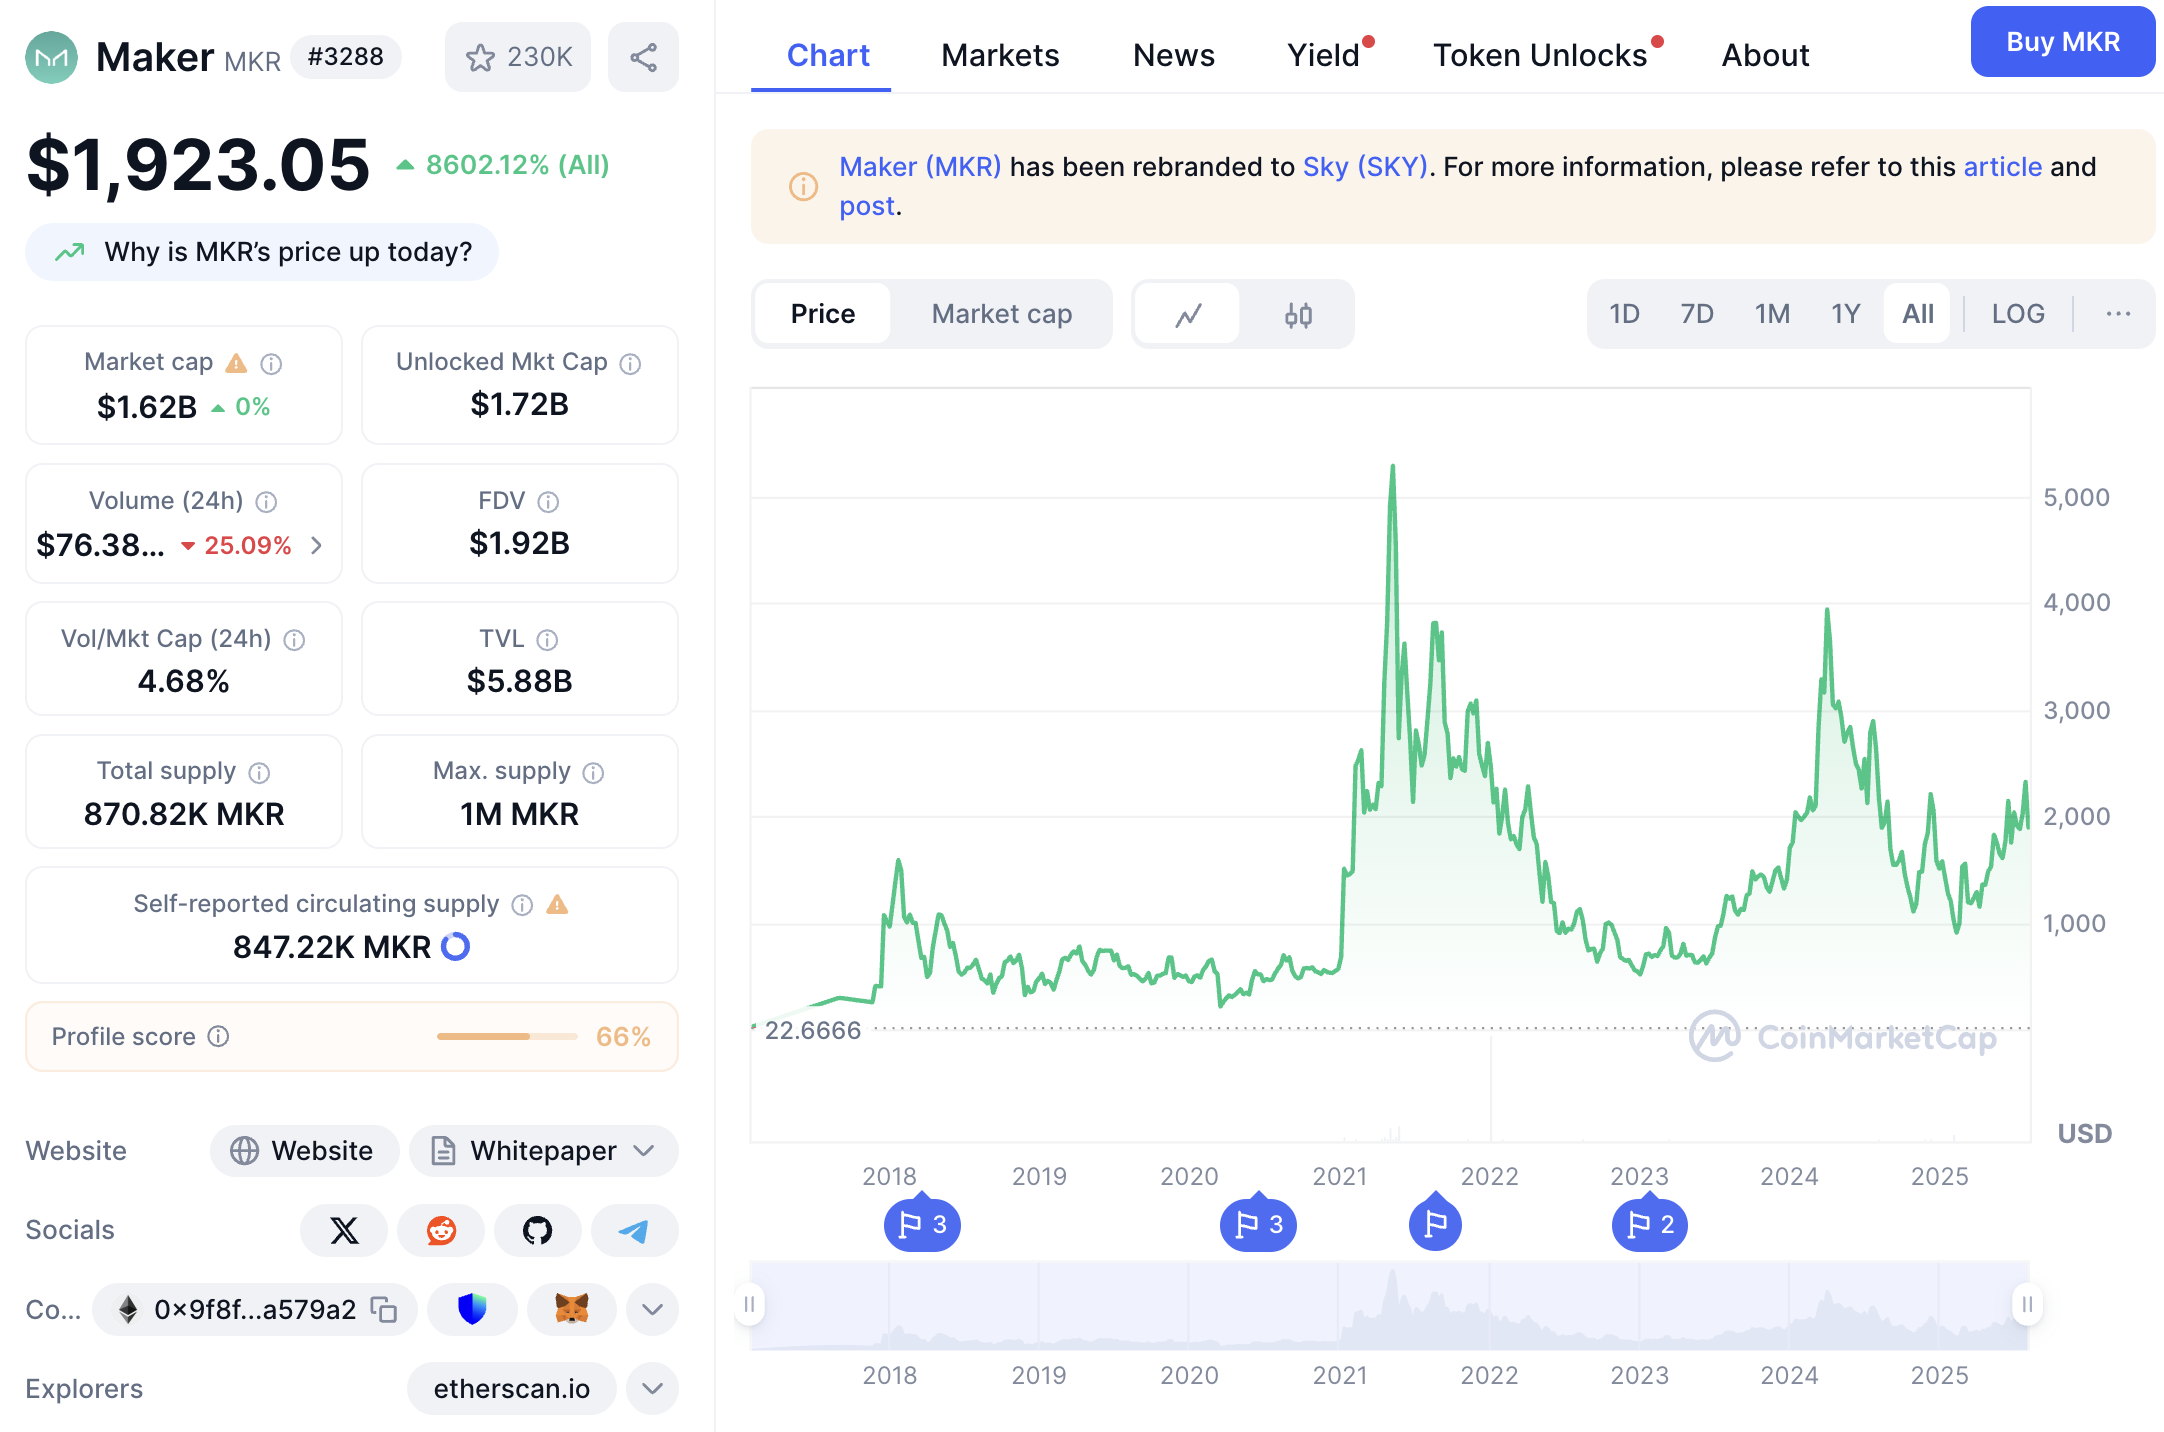
Task: Click the blue shield wallet icon
Action: [472, 1309]
